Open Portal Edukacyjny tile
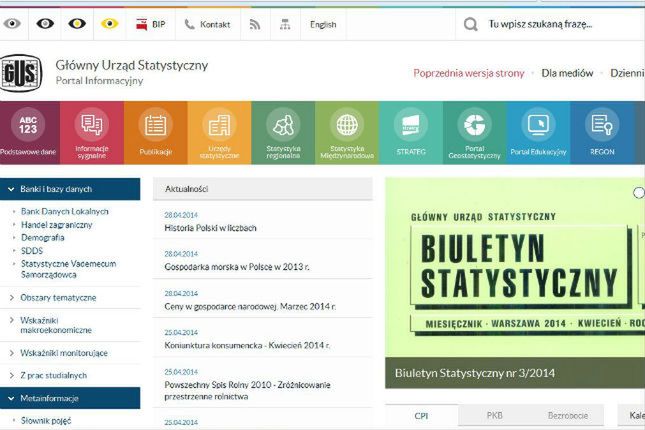 [538, 133]
